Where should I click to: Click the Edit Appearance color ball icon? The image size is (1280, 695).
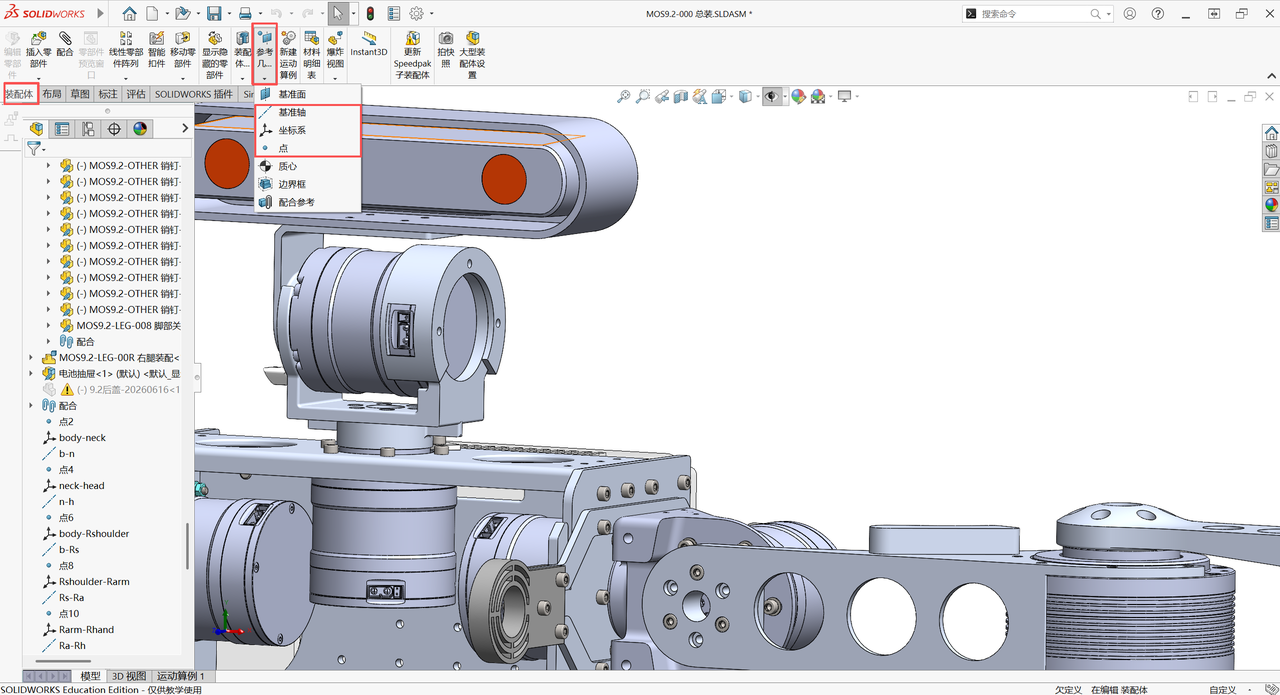coord(798,96)
